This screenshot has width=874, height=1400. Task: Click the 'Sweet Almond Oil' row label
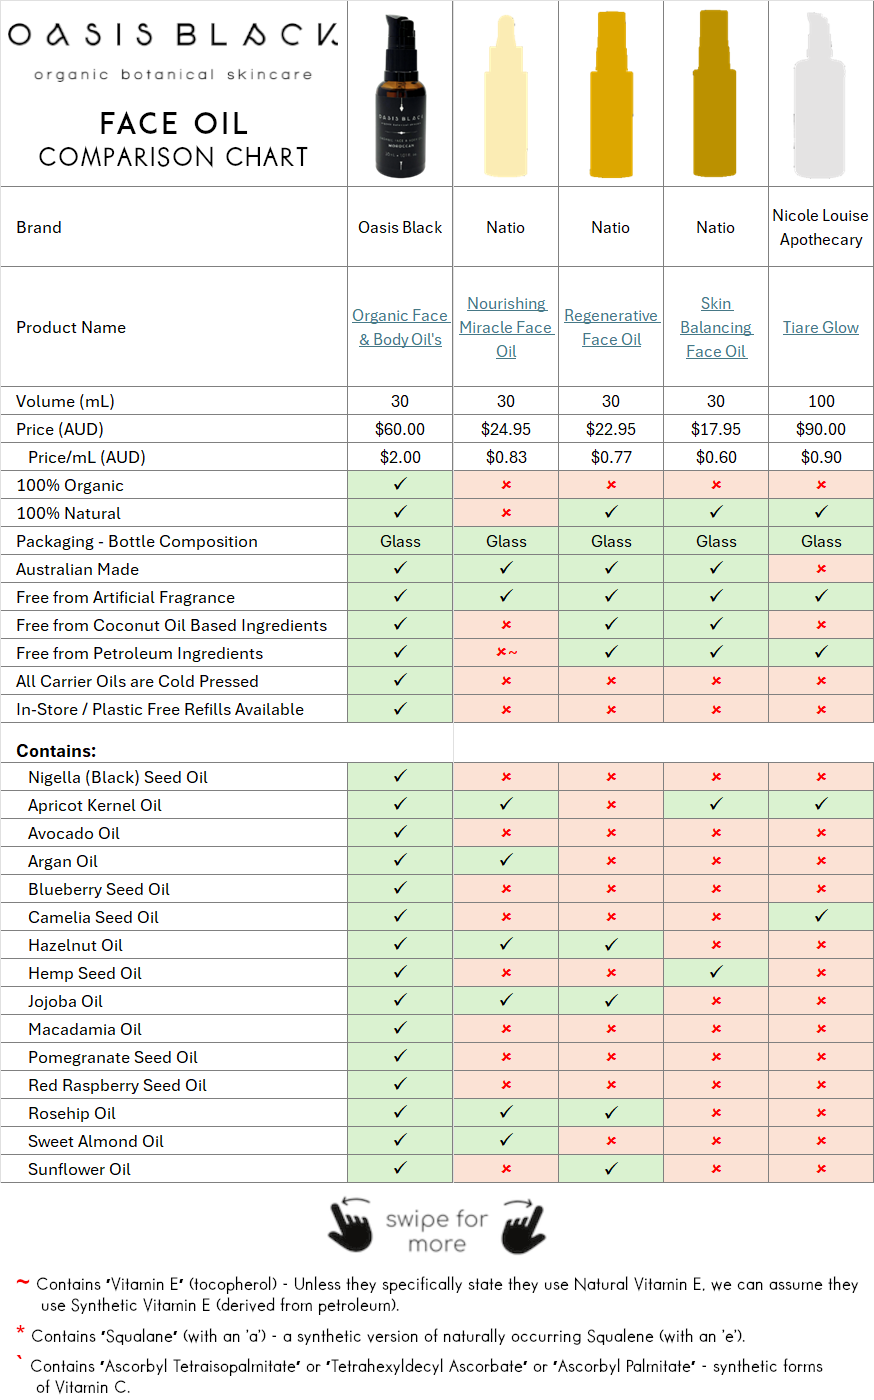[96, 1141]
